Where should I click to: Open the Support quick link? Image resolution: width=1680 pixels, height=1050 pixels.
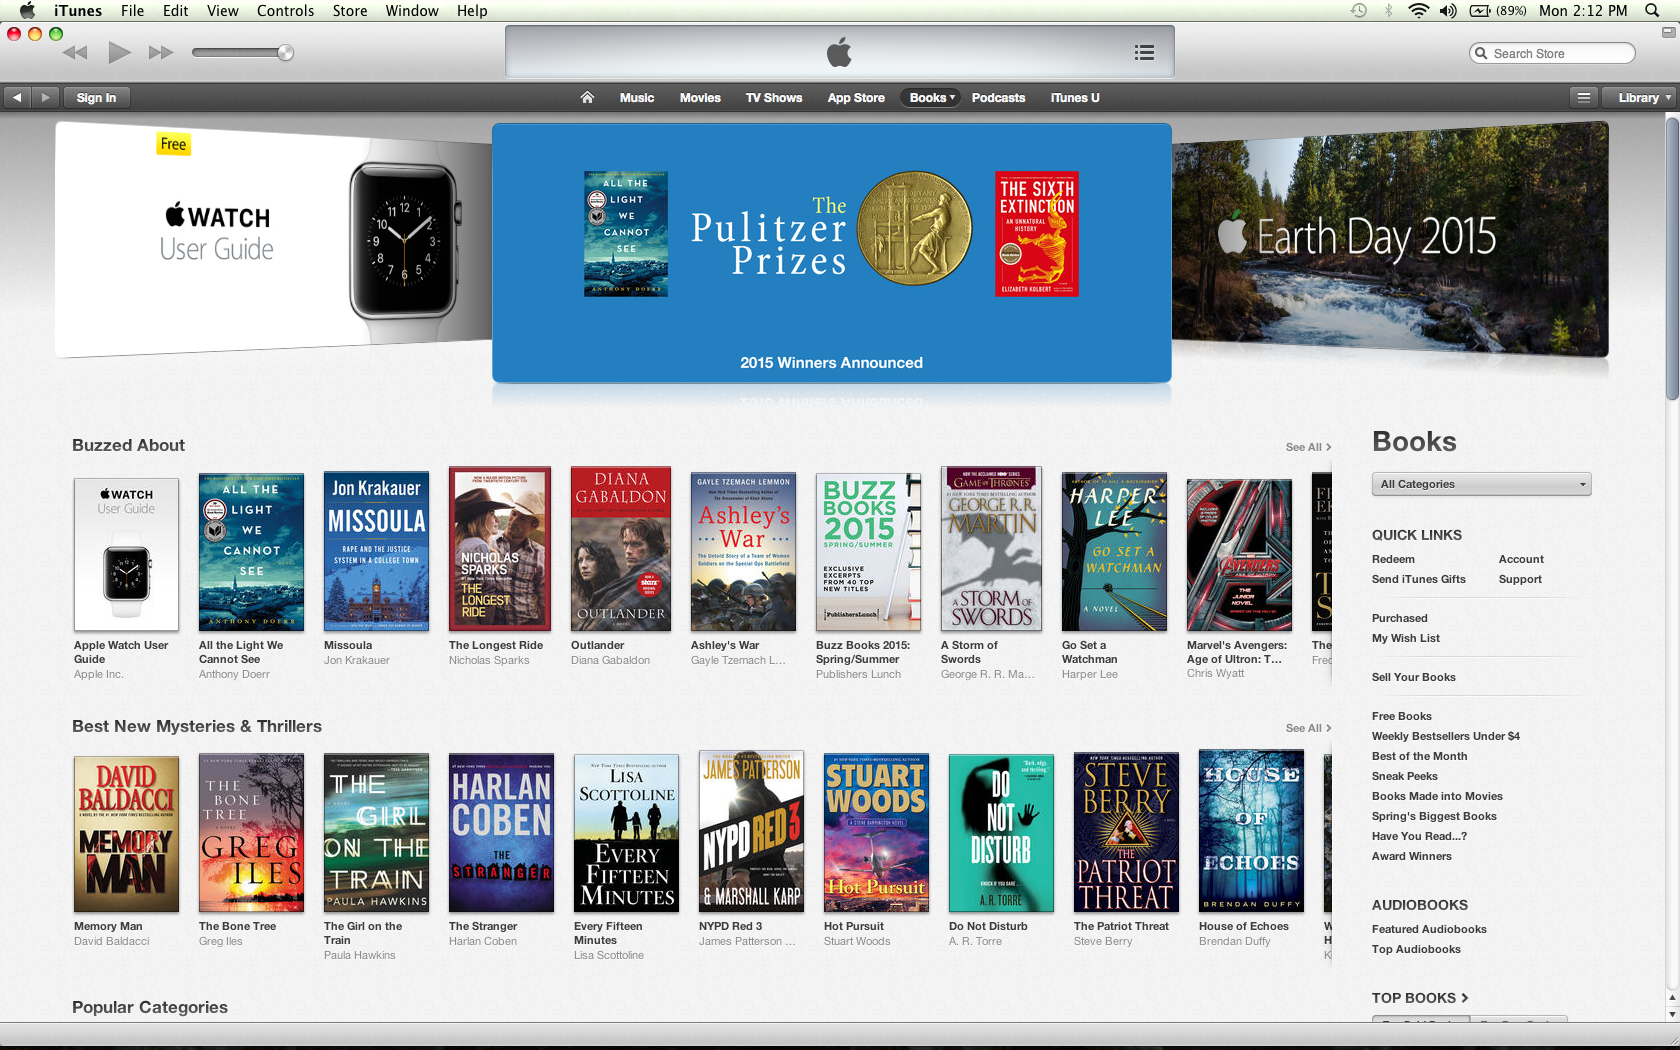[1520, 580]
